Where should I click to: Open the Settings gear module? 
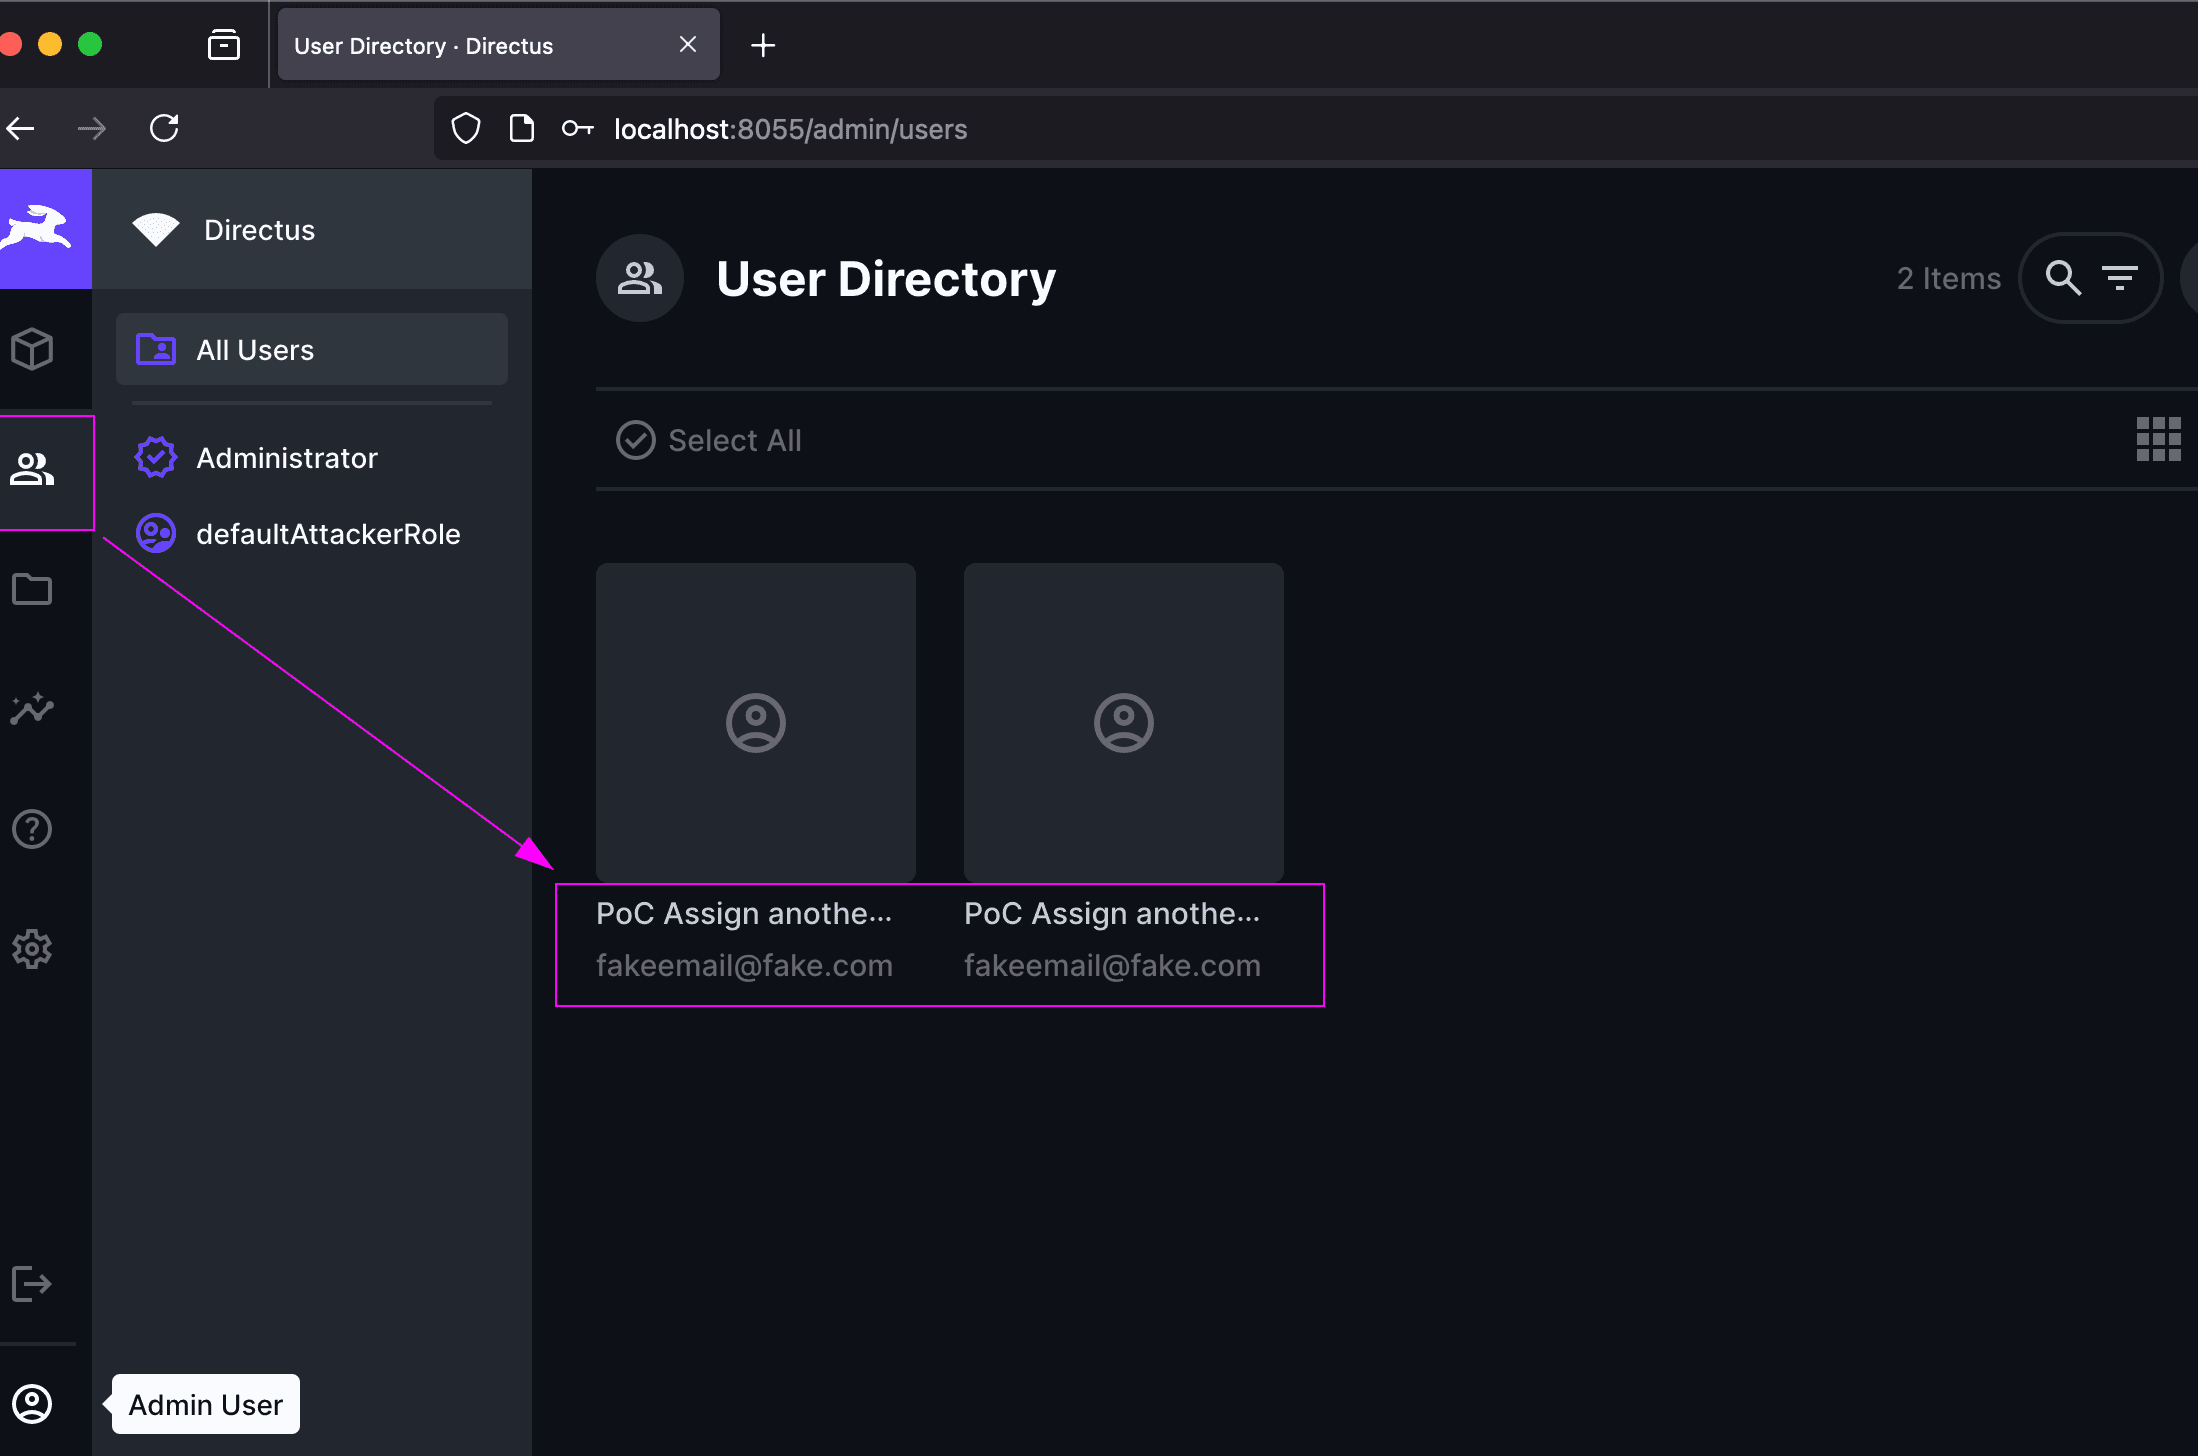pyautogui.click(x=32, y=949)
